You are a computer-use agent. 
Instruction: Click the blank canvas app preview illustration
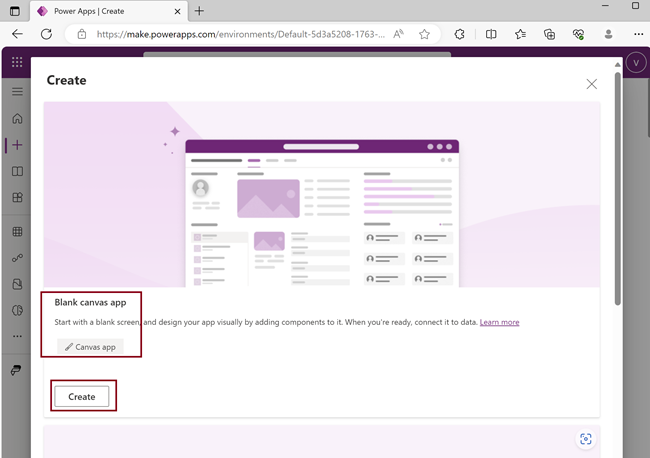tap(322, 194)
